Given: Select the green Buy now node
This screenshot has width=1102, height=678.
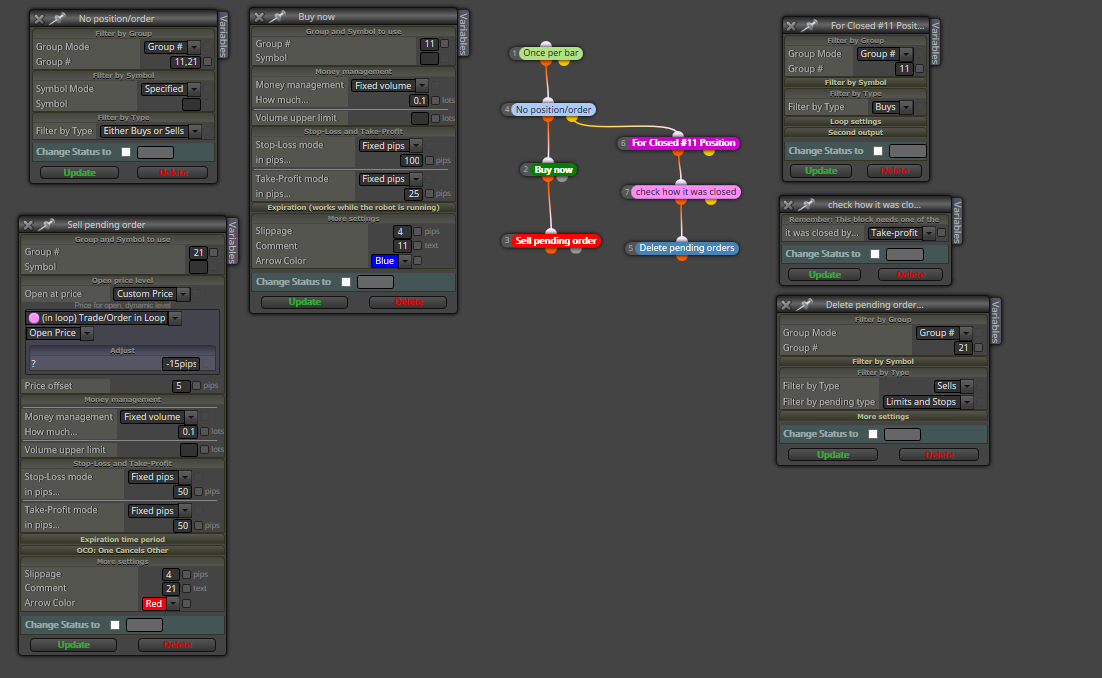Looking at the screenshot, I should [x=553, y=169].
